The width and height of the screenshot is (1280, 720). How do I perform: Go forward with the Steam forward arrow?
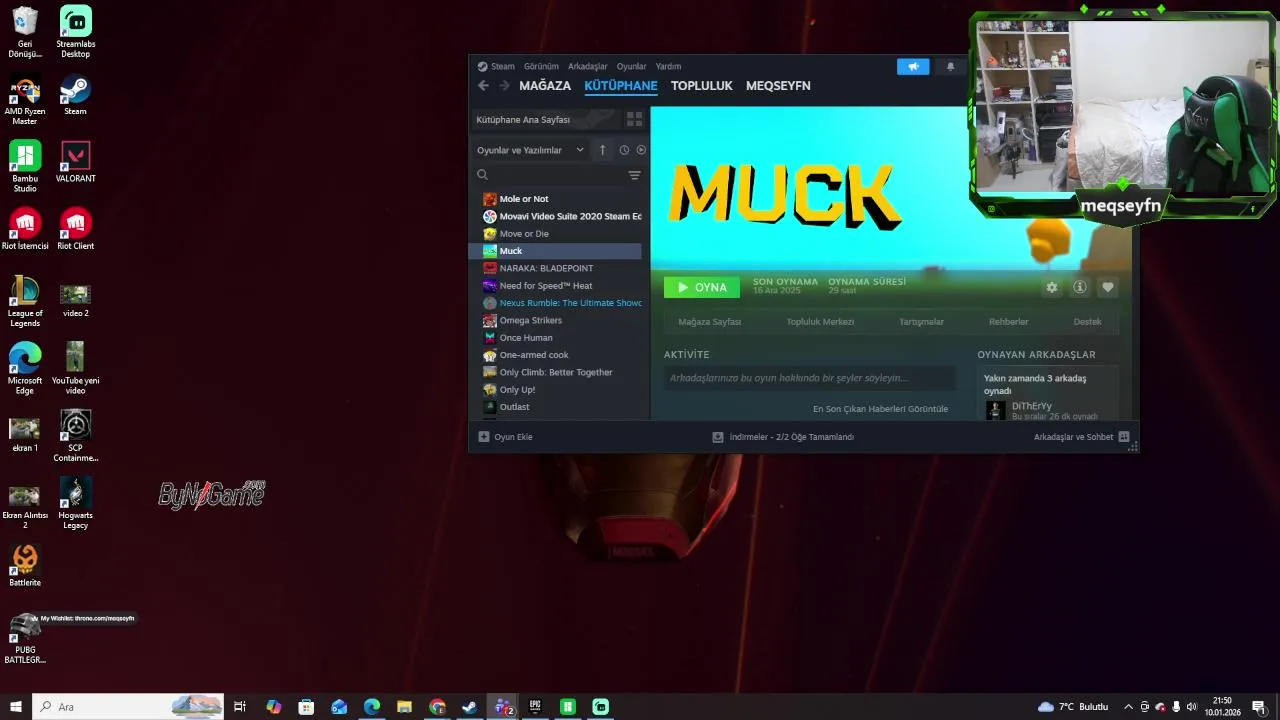pyautogui.click(x=504, y=86)
